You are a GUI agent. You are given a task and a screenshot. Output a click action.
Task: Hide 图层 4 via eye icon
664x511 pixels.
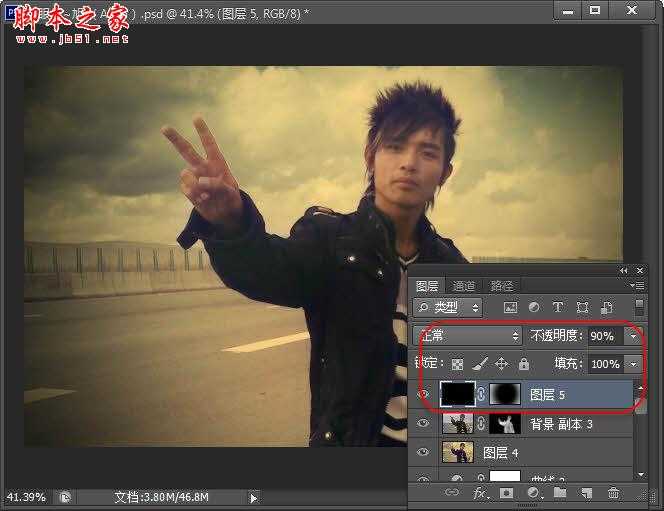coord(423,452)
